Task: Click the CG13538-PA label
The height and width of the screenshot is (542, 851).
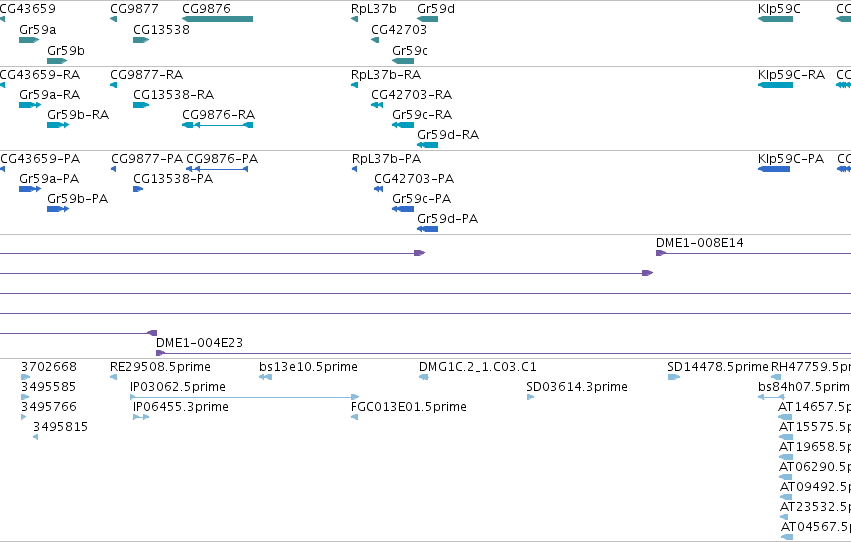Action: tap(173, 178)
